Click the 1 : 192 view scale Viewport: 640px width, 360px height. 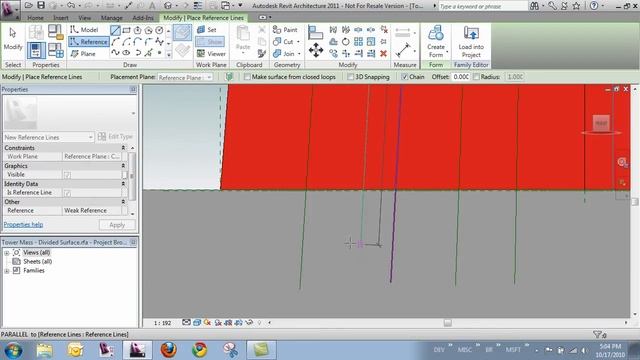(x=162, y=323)
